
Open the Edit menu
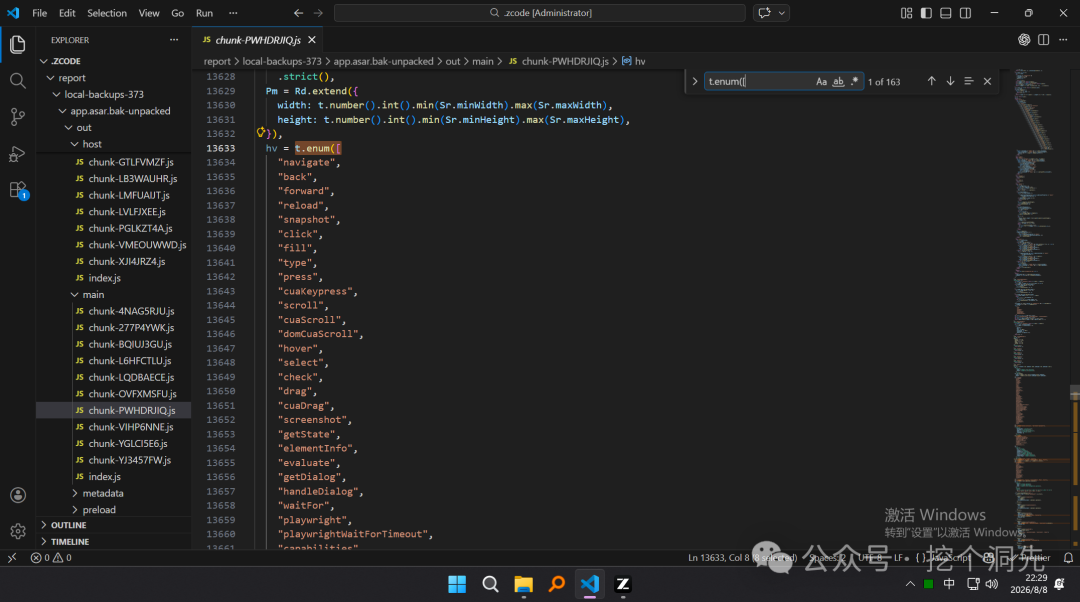[67, 13]
